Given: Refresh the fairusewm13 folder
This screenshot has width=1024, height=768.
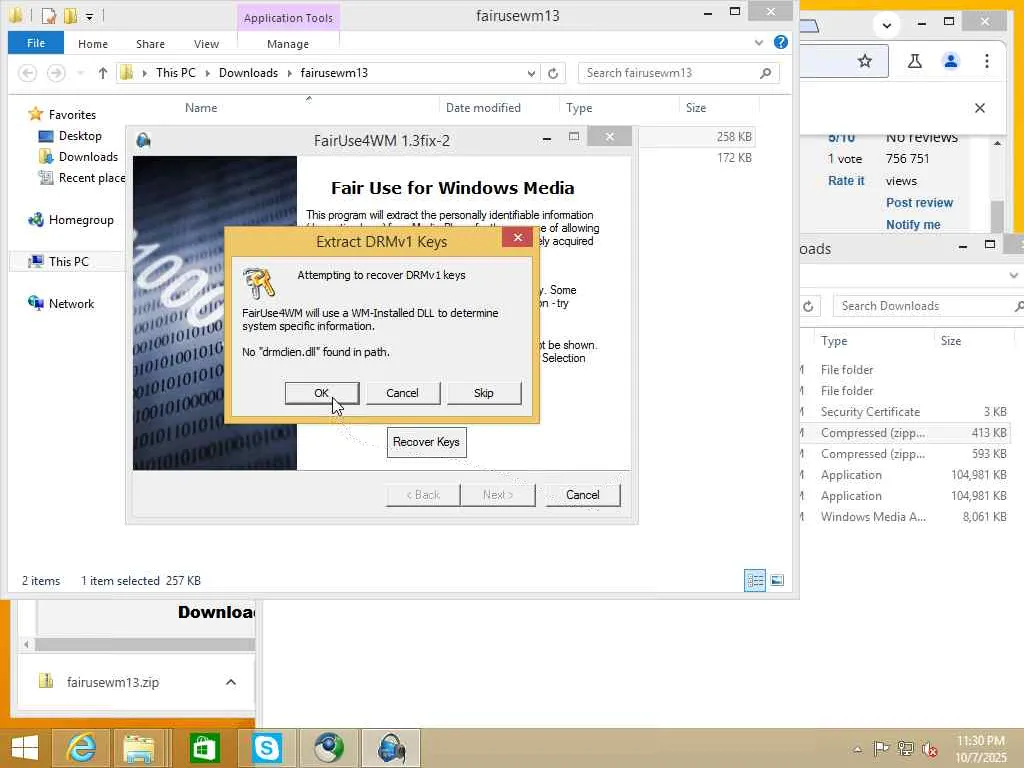Looking at the screenshot, I should tap(553, 73).
